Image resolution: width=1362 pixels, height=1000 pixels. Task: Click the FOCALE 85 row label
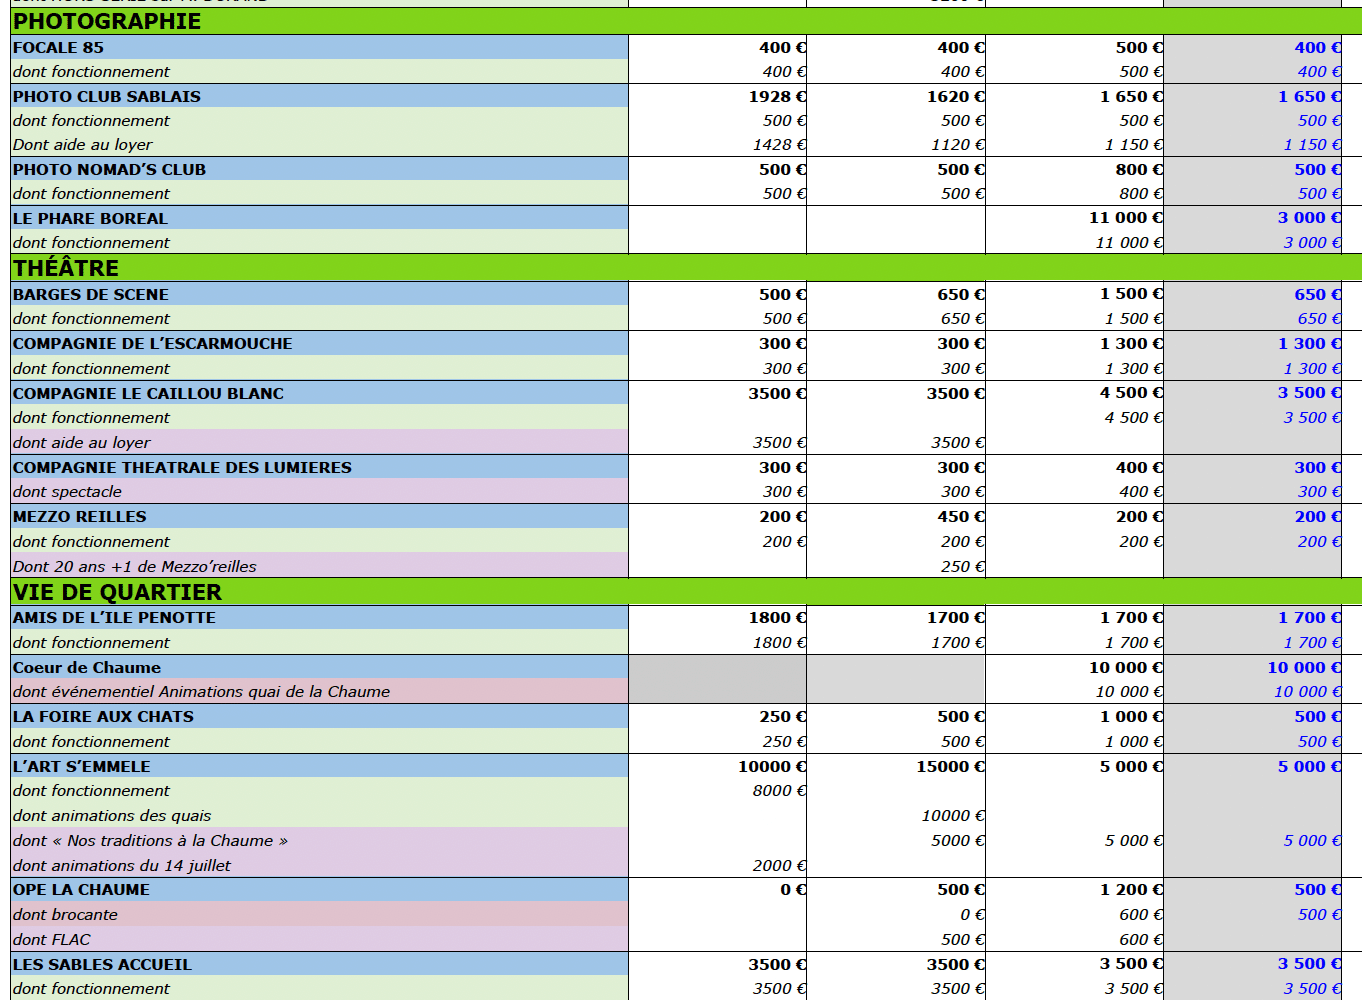point(58,47)
